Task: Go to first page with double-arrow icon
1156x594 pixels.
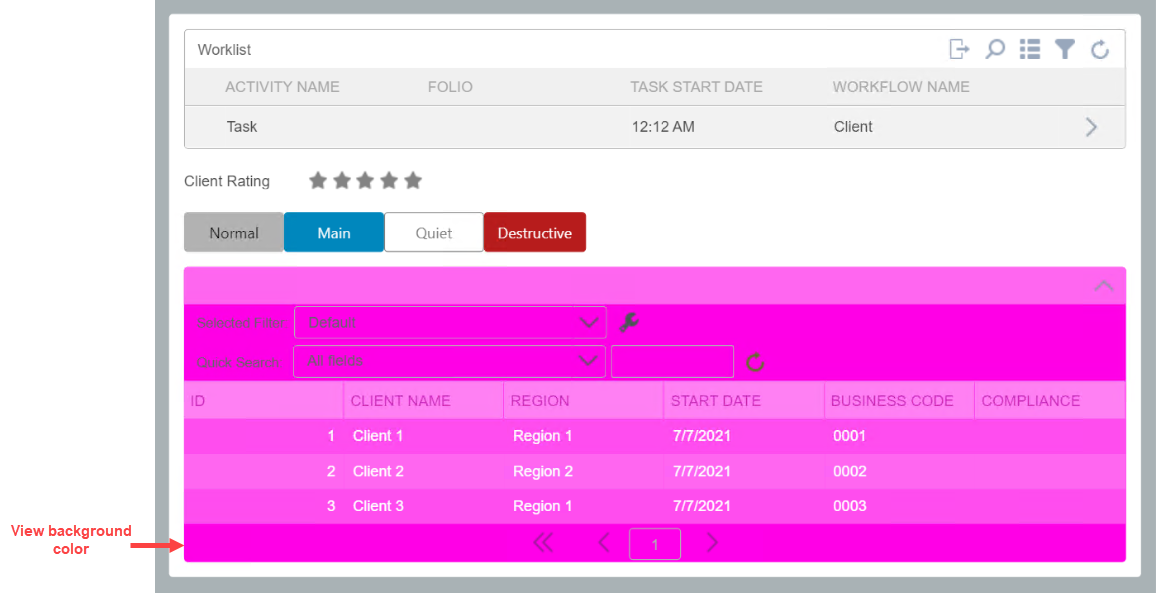Action: click(x=543, y=543)
